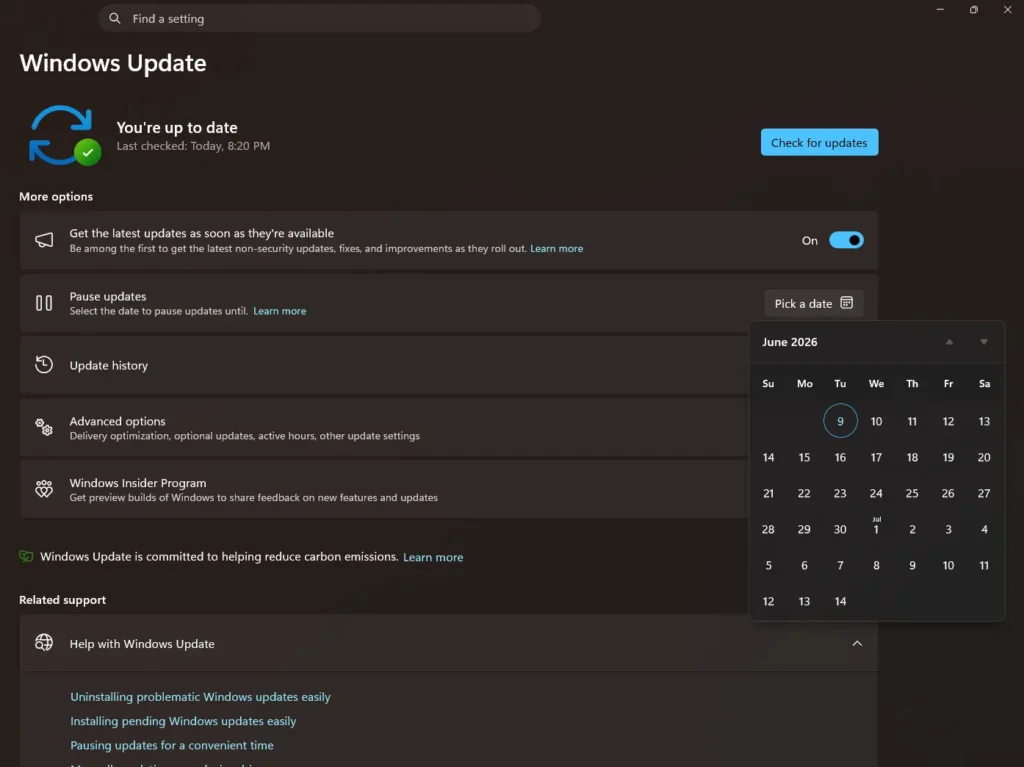
Task: Collapse Help with Windows Update section
Action: tap(857, 644)
